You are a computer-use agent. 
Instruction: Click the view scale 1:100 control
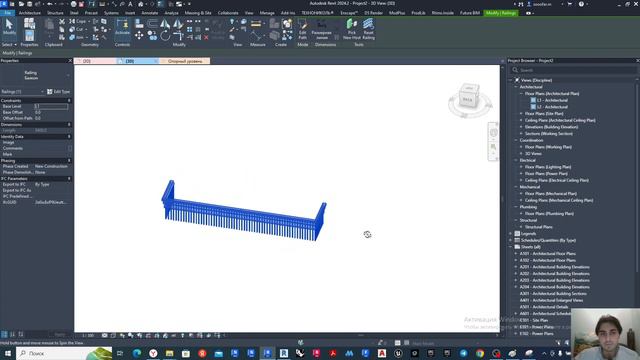pyautogui.click(x=88, y=336)
